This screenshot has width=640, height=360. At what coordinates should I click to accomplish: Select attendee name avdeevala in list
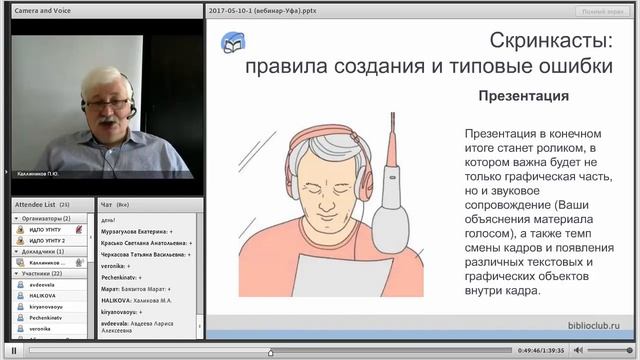(x=42, y=285)
